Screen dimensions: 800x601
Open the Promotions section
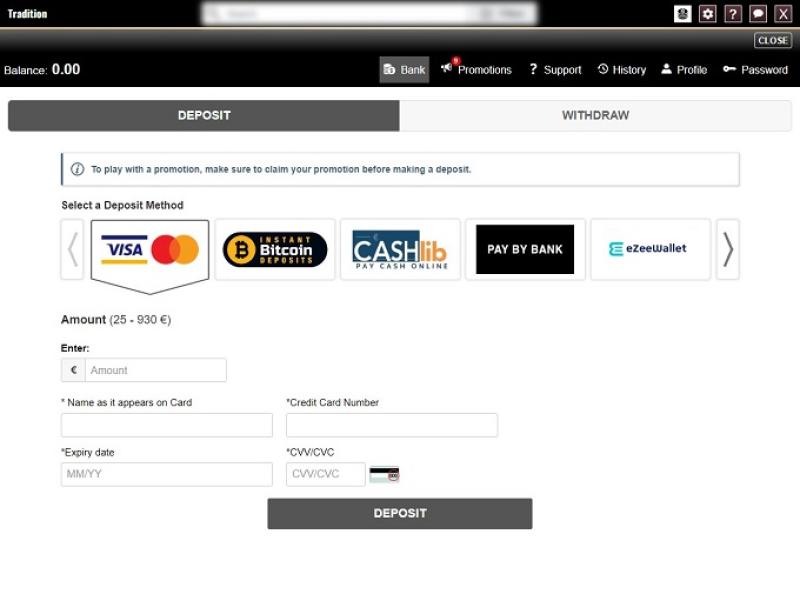[476, 69]
